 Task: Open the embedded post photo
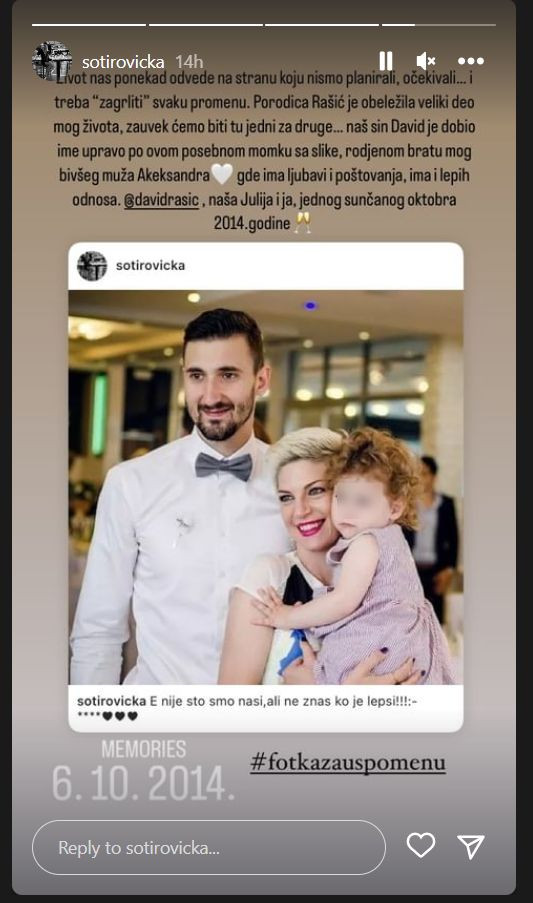[x=266, y=487]
